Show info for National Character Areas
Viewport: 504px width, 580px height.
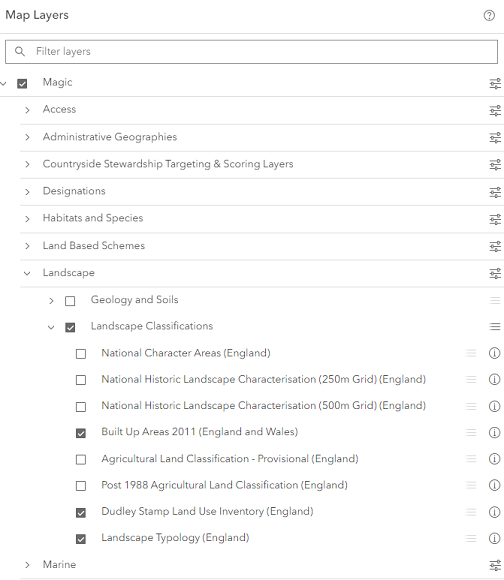(494, 353)
